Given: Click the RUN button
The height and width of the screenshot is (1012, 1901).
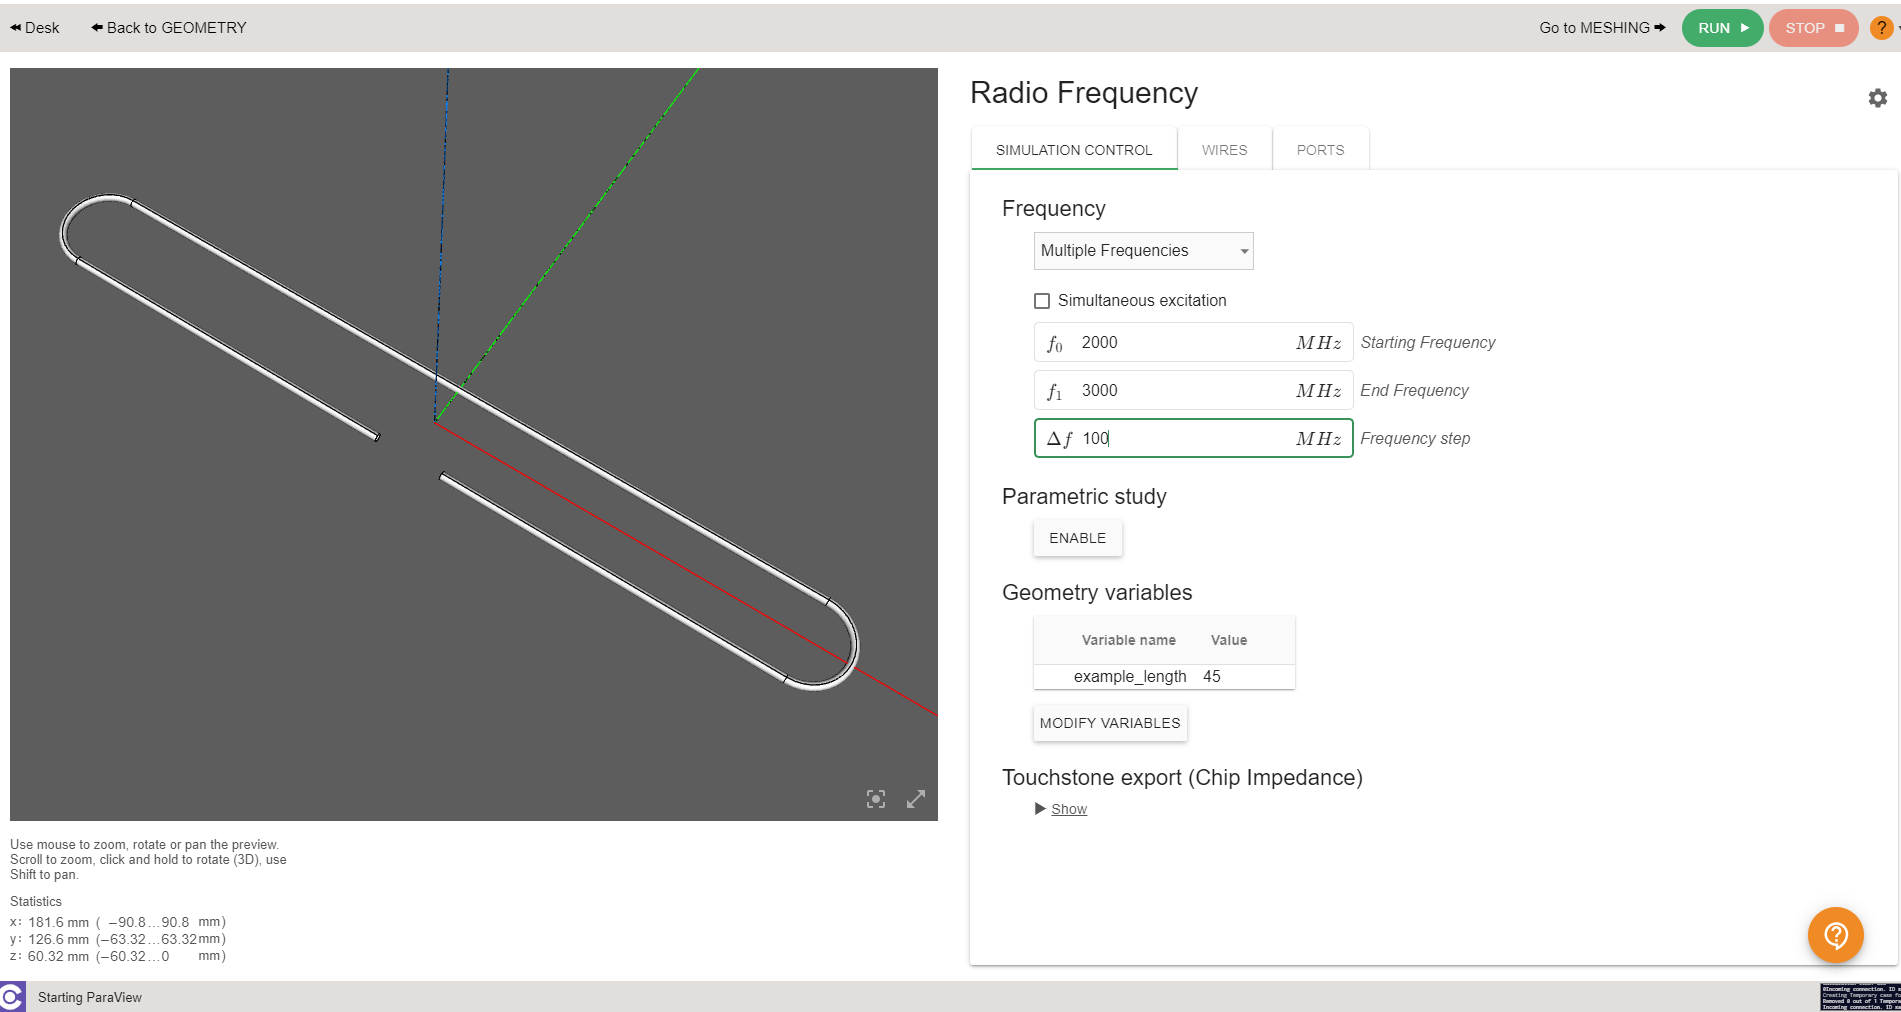Looking at the screenshot, I should [1722, 28].
